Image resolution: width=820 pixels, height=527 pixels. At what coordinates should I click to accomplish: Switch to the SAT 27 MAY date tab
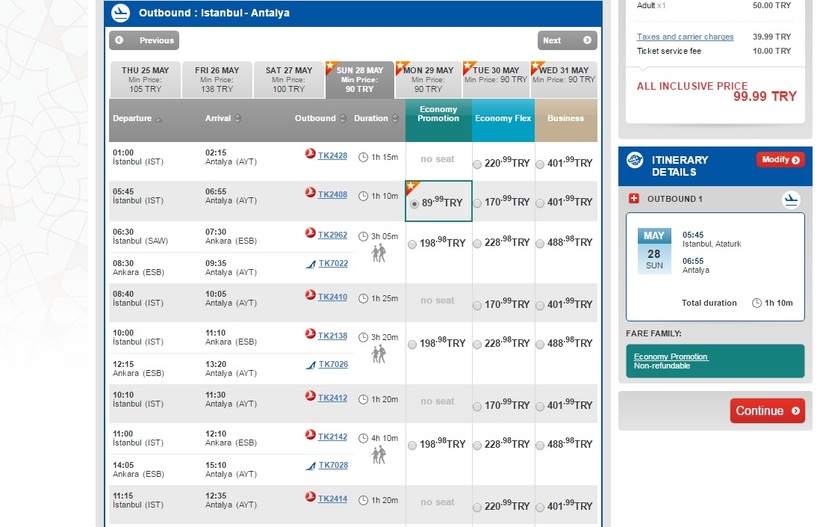[289, 79]
